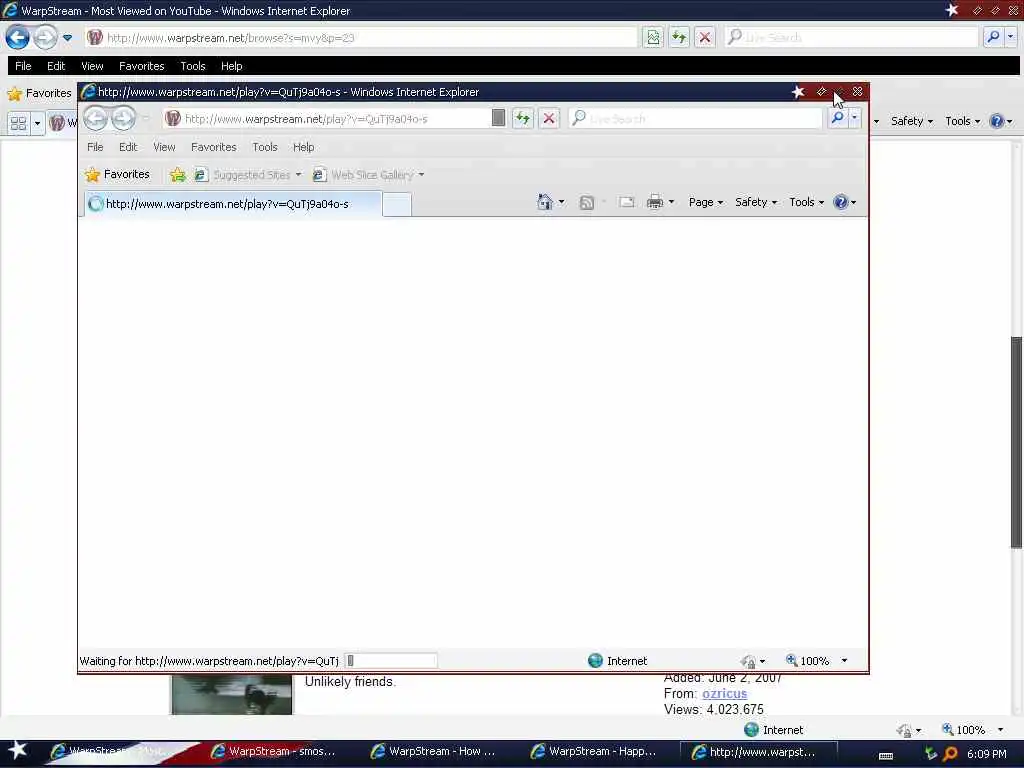Viewport: 1024px width, 768px height.
Task: Open search provider dropdown in main window
Action: (1010, 38)
